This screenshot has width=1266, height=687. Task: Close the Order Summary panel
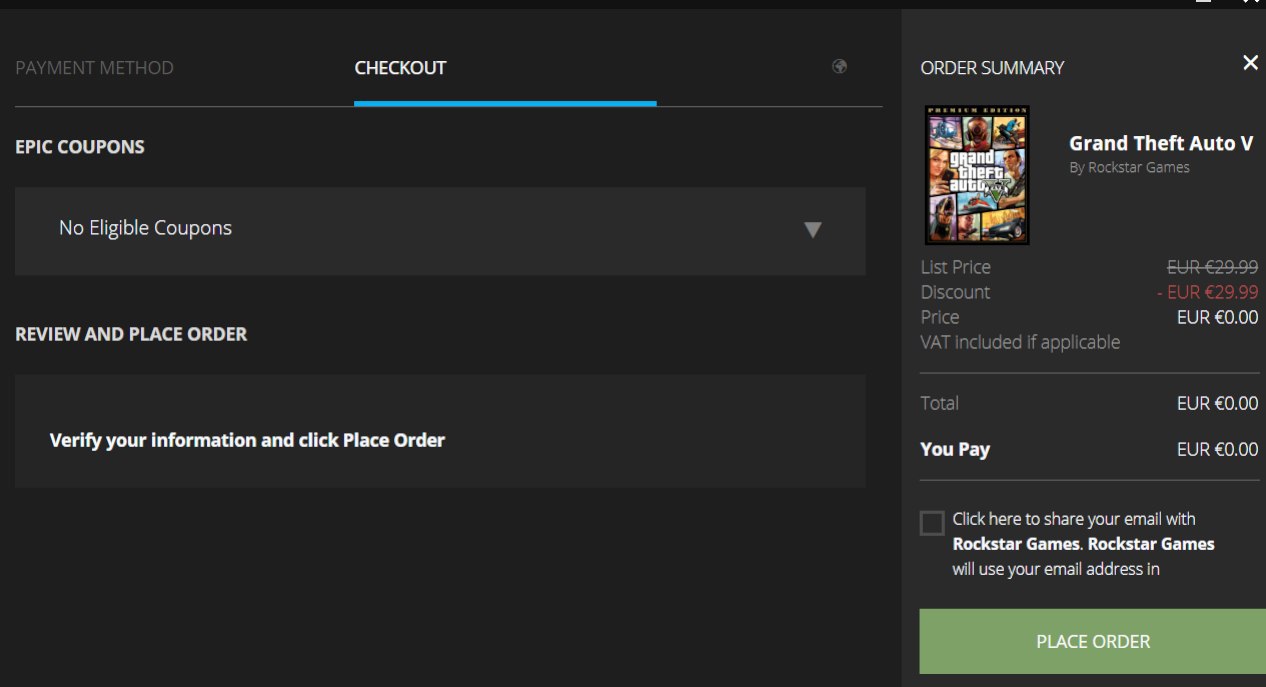(x=1250, y=63)
